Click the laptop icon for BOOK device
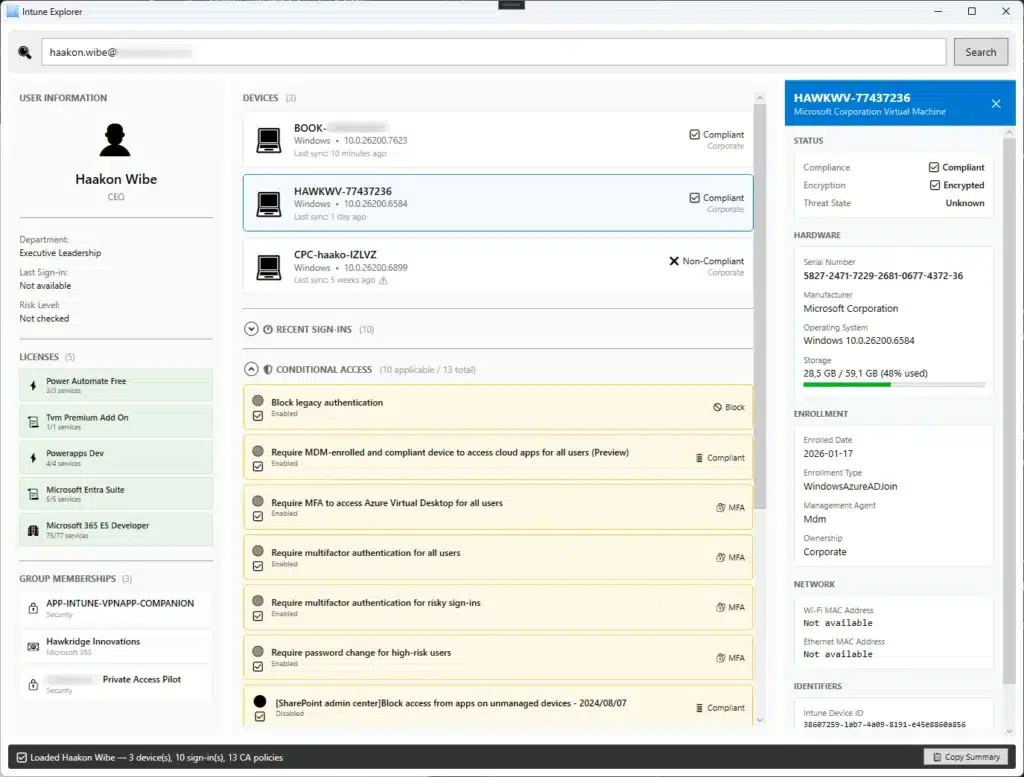This screenshot has width=1024, height=777. [x=268, y=141]
